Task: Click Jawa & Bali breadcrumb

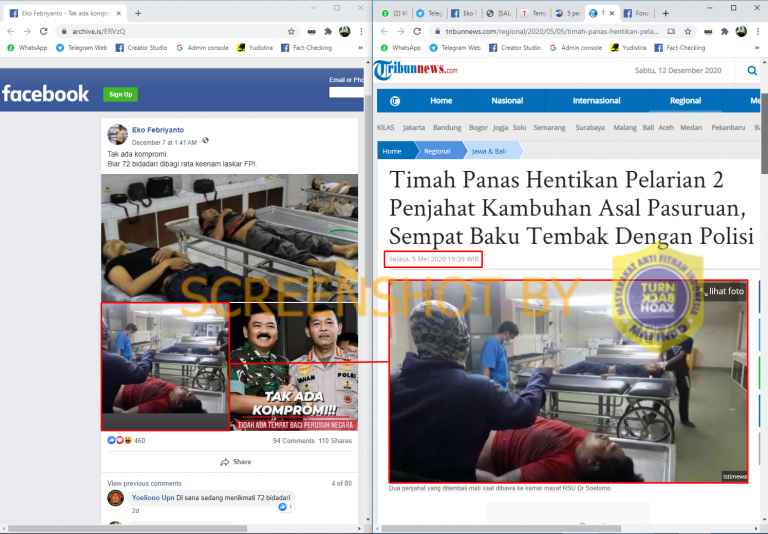Action: point(491,151)
